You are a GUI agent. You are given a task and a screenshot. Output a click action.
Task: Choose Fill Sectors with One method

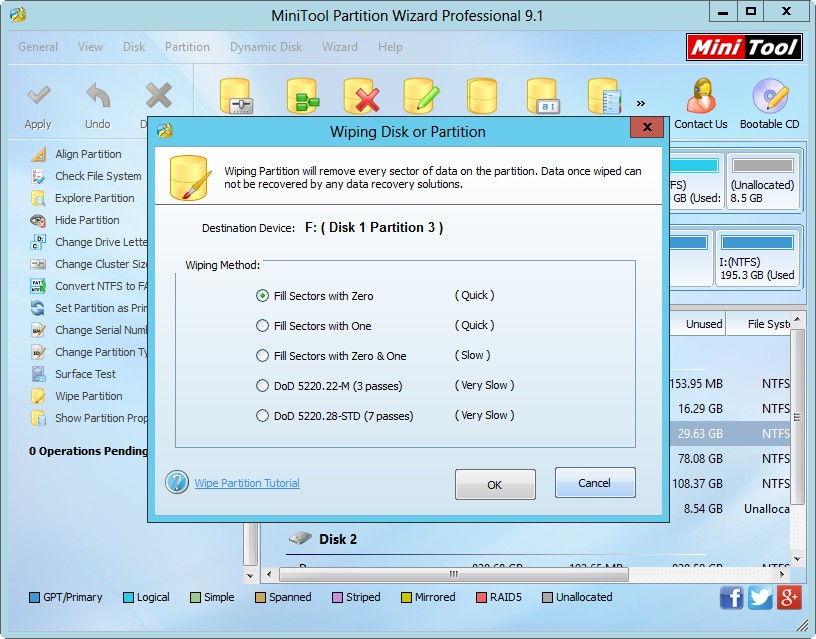point(263,326)
